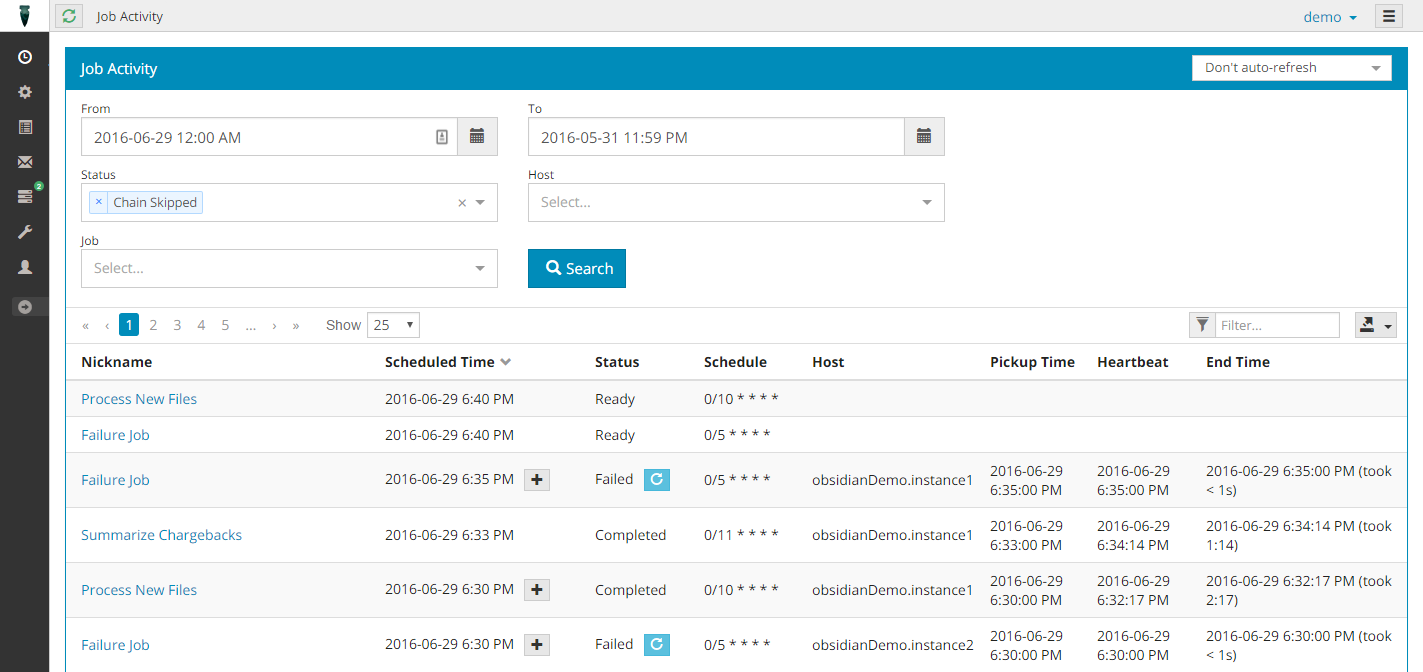Click the envelope notifications sidebar icon
Image resolution: width=1423 pixels, height=672 pixels.
pos(25,162)
